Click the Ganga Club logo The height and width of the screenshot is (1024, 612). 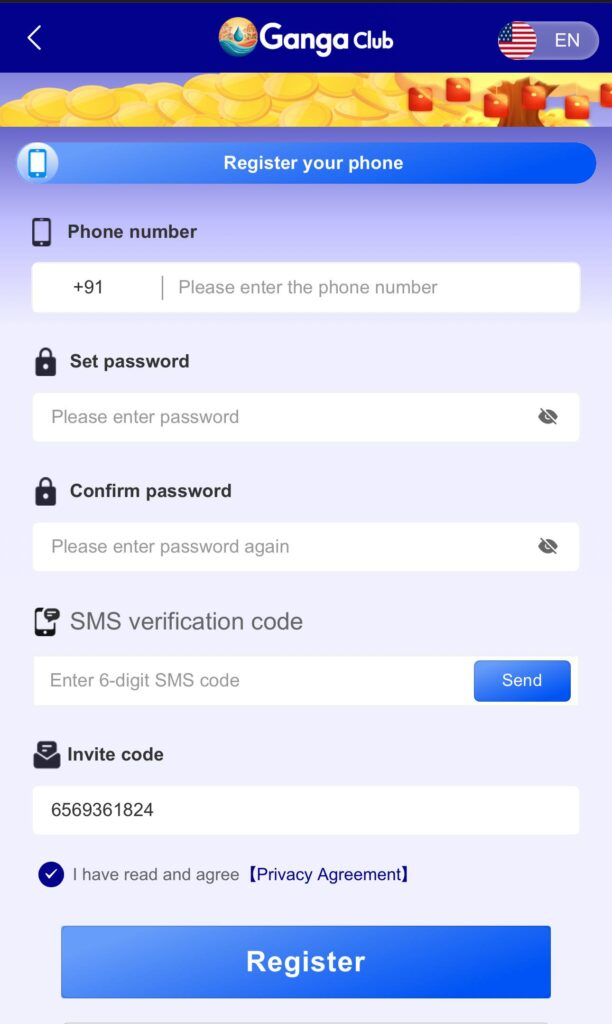(306, 38)
